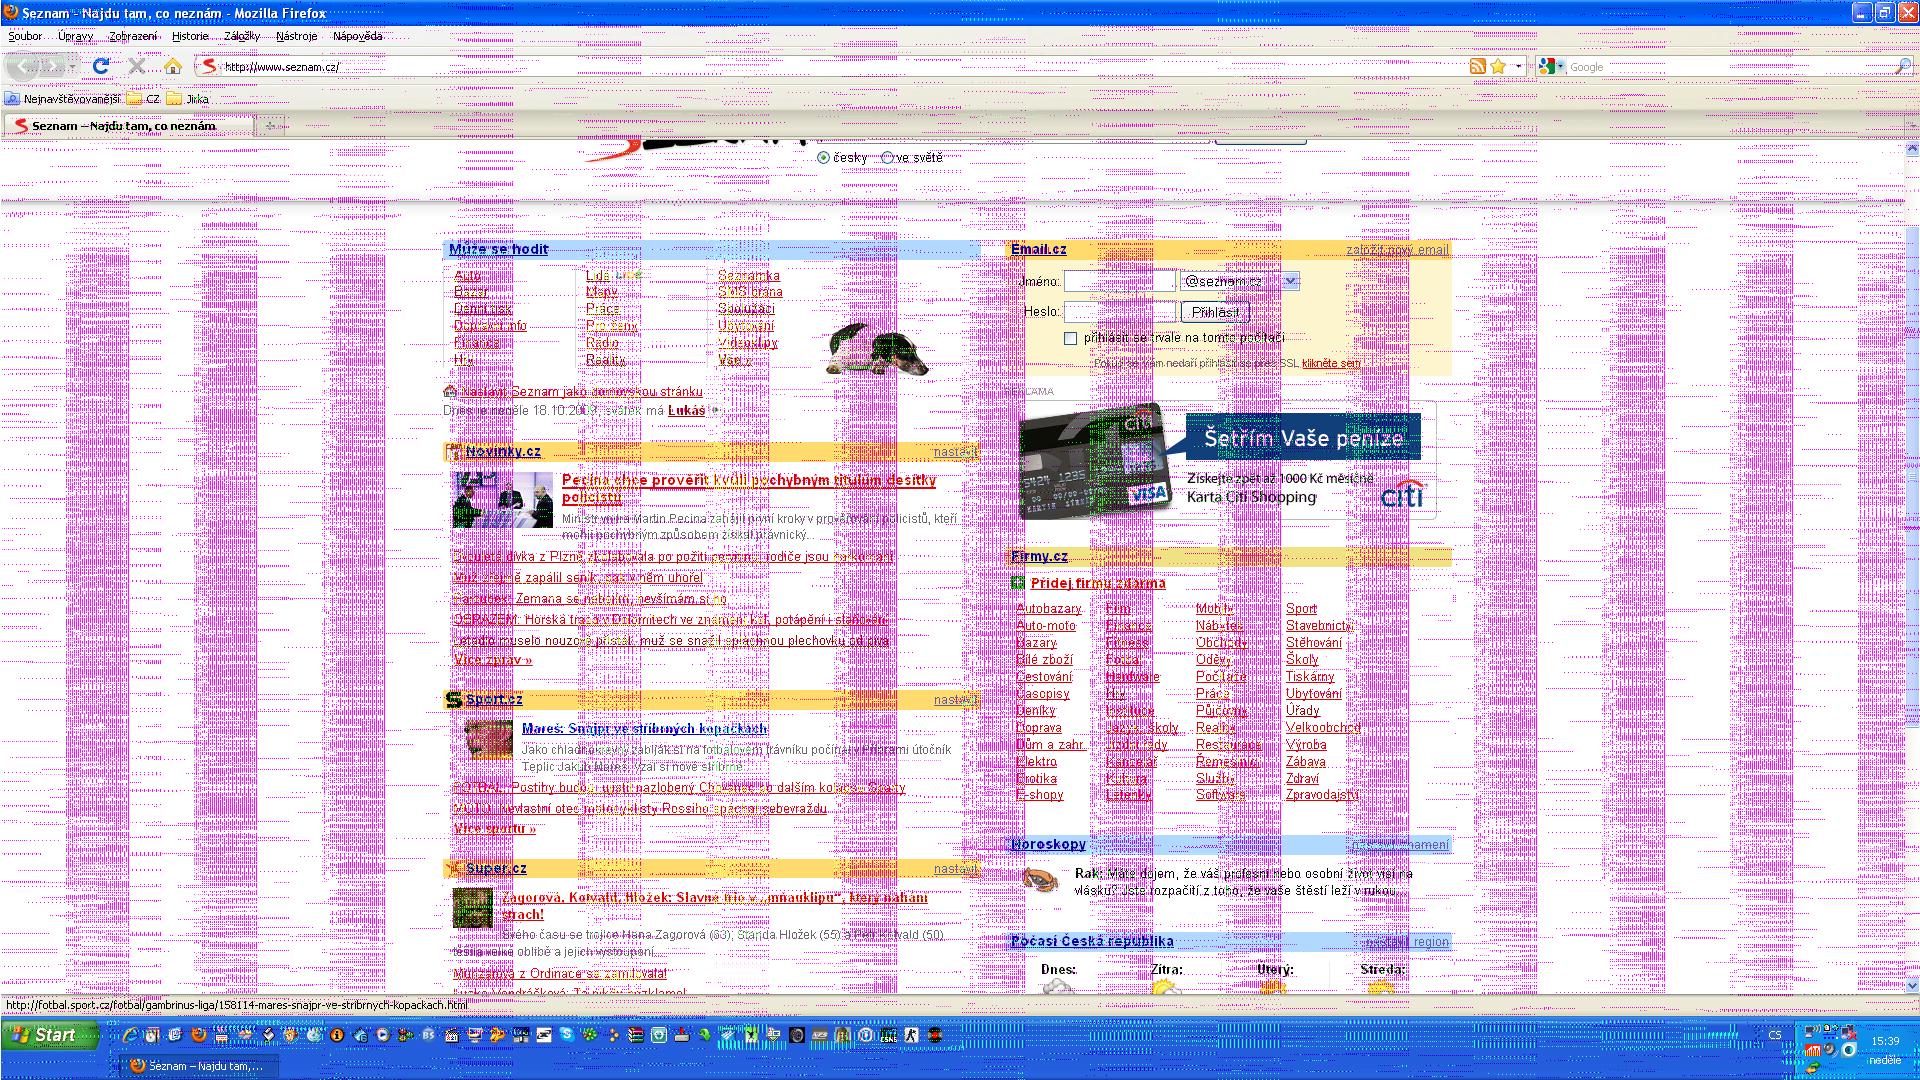Open the 'Přidej firmu zdarma' link
Screen dimensions: 1920x1080
click(x=1097, y=583)
